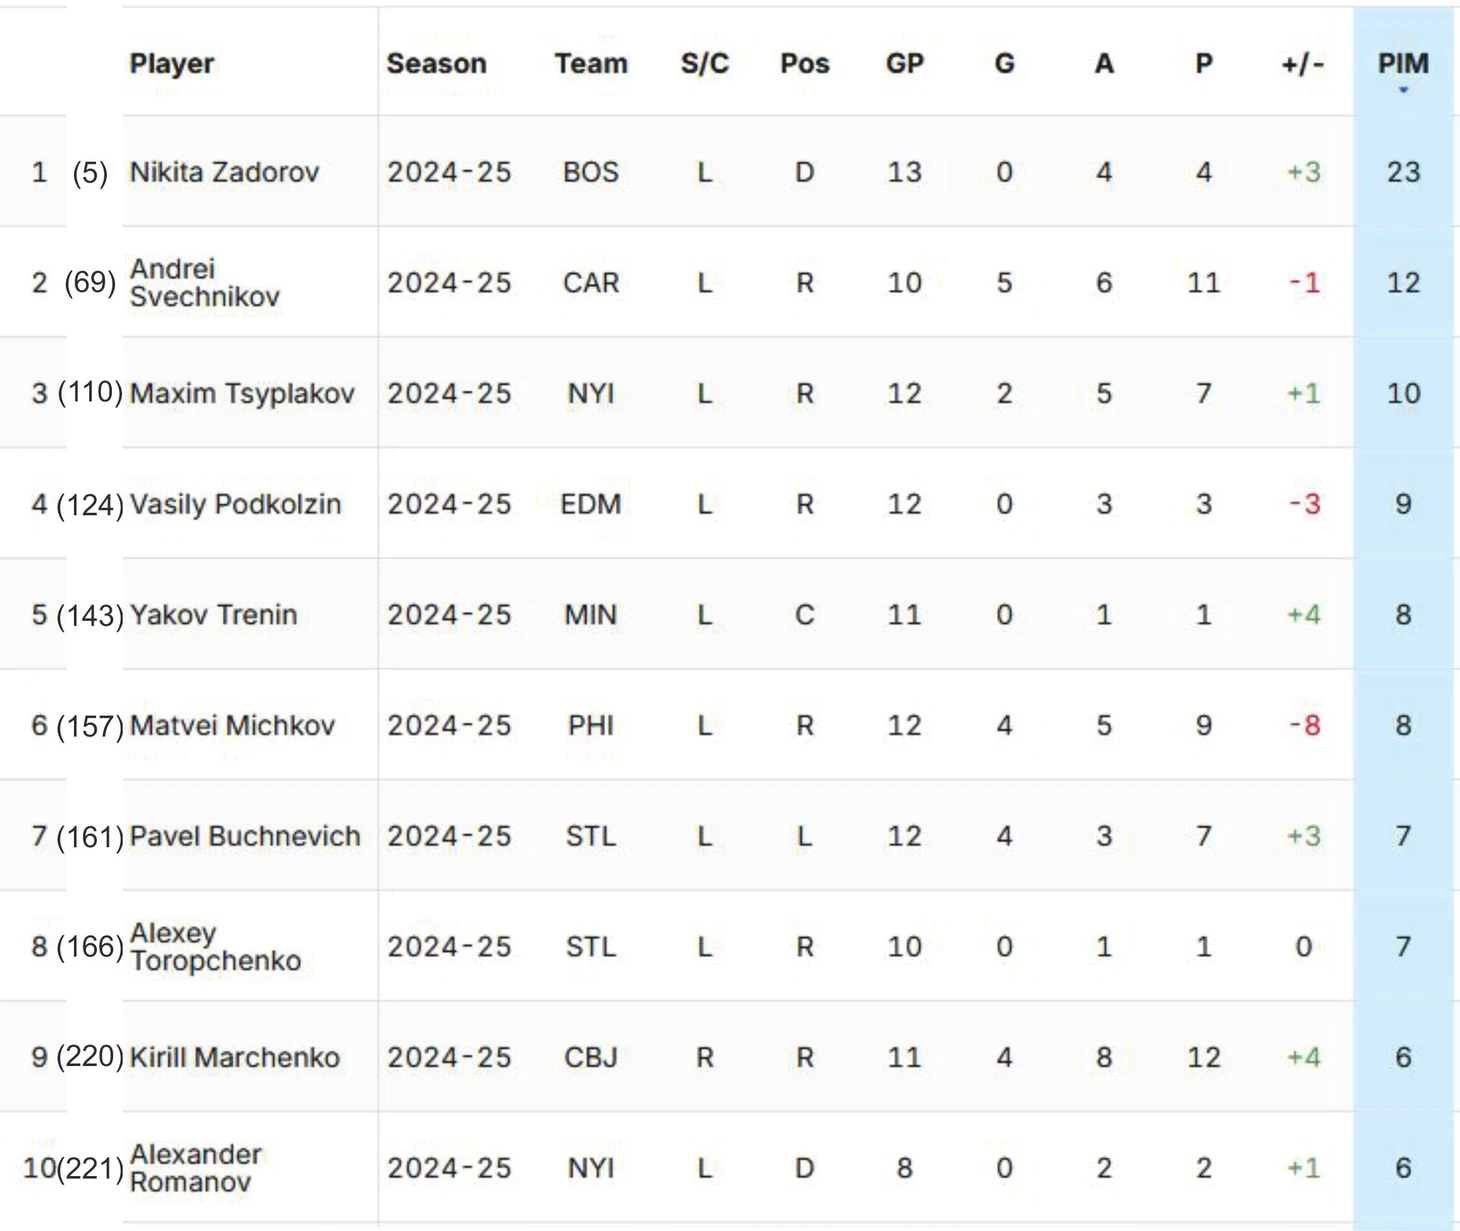Sort by the Season column header
1460x1231 pixels.
(437, 63)
